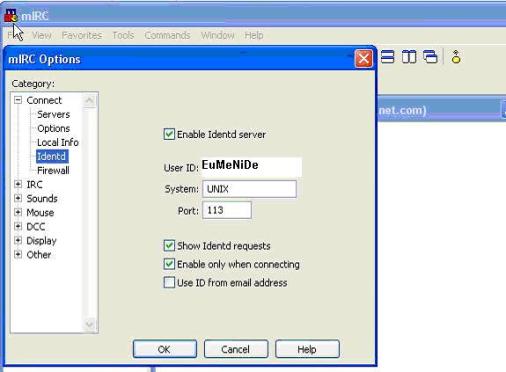Click the Help button in dialog
This screenshot has height=372, width=506.
(307, 349)
